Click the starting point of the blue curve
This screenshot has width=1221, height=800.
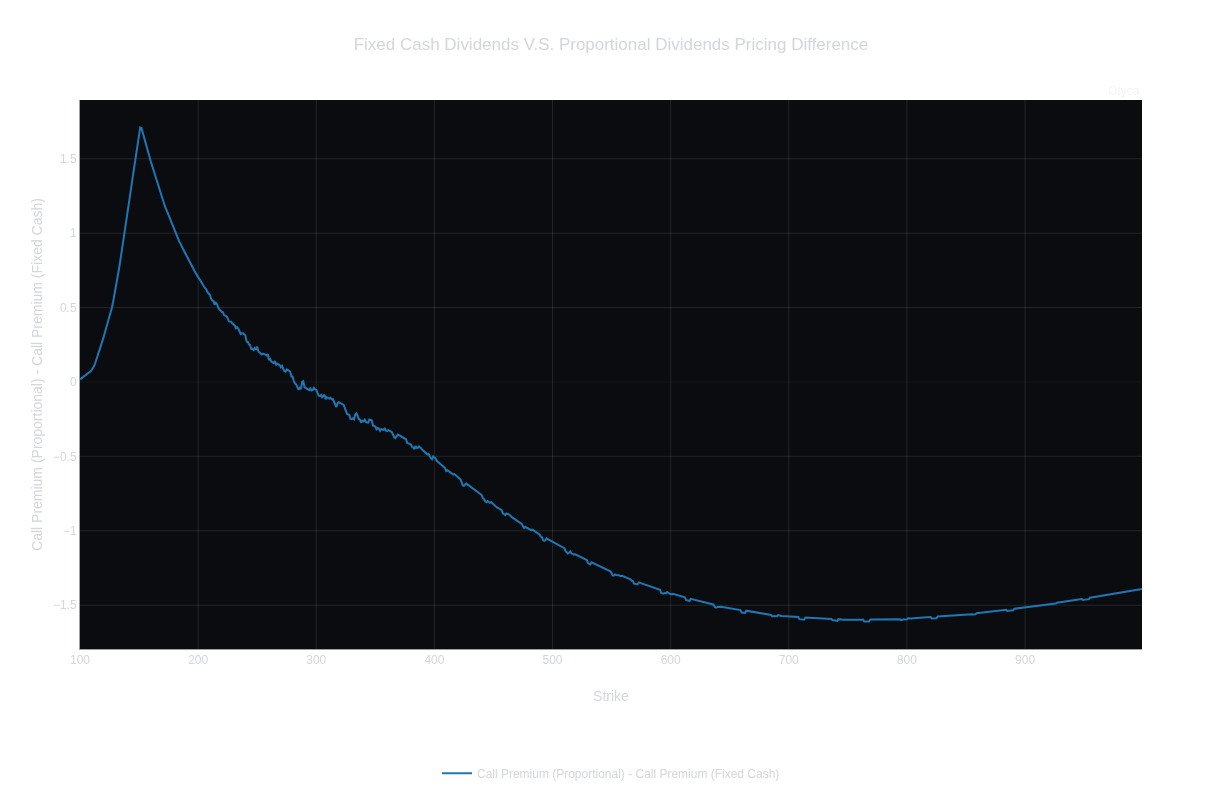pyautogui.click(x=84, y=378)
